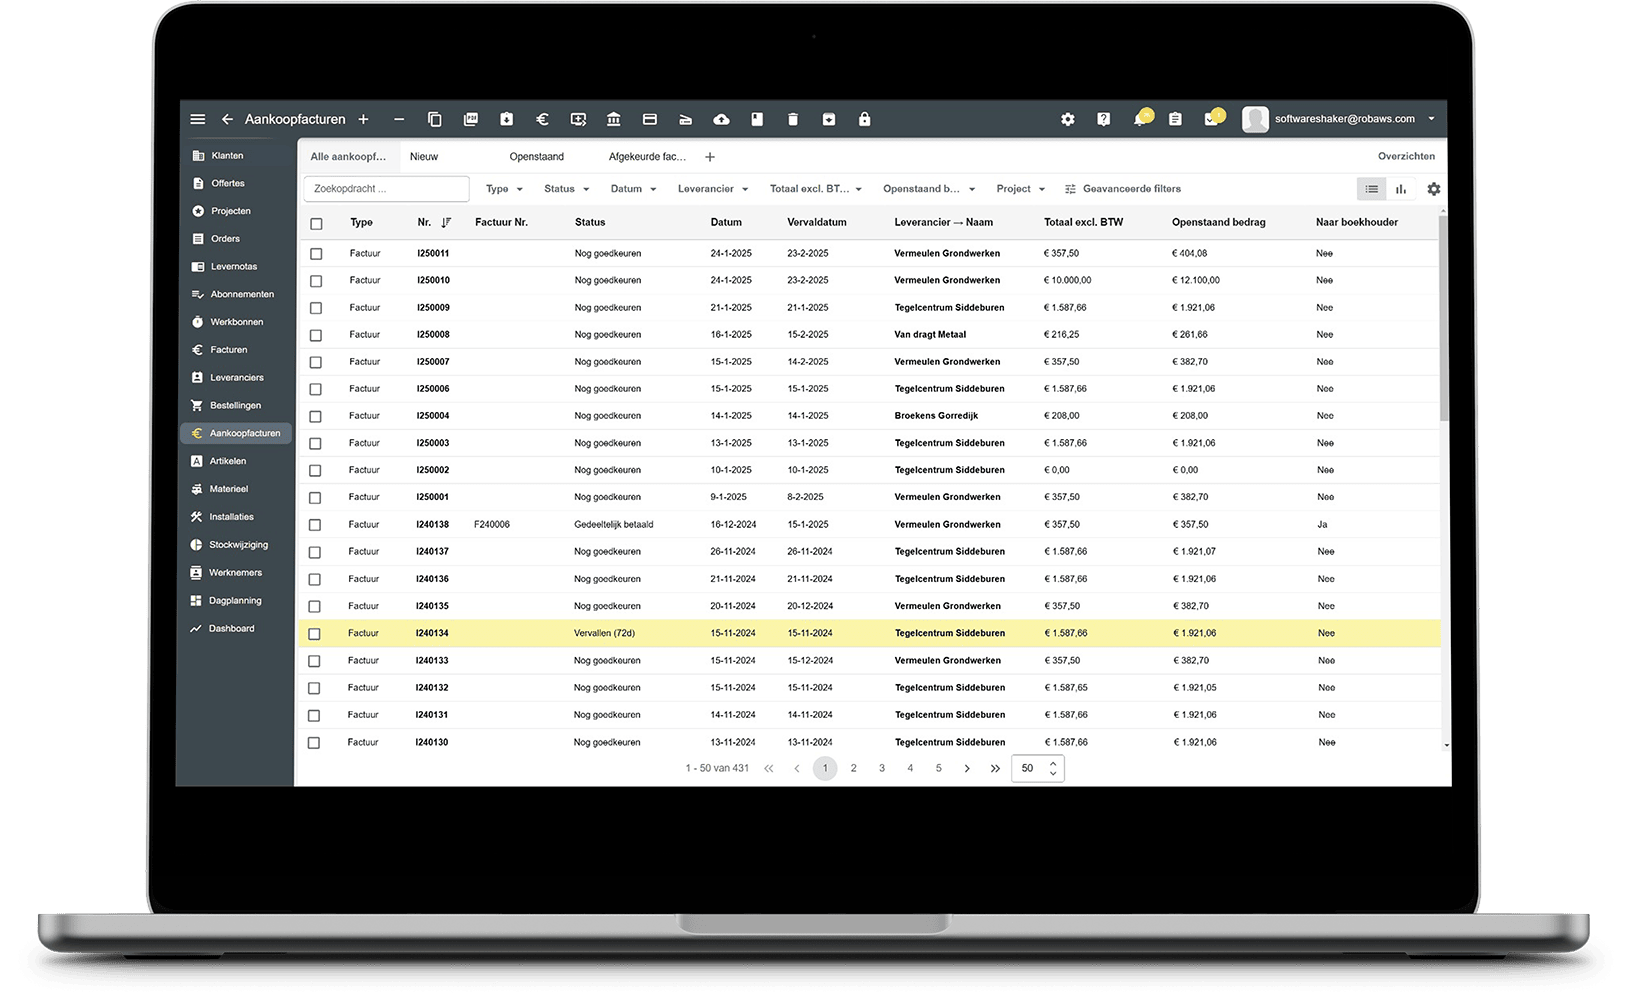
Task: Tick the checkbox for invoice I250011
Action: (316, 254)
